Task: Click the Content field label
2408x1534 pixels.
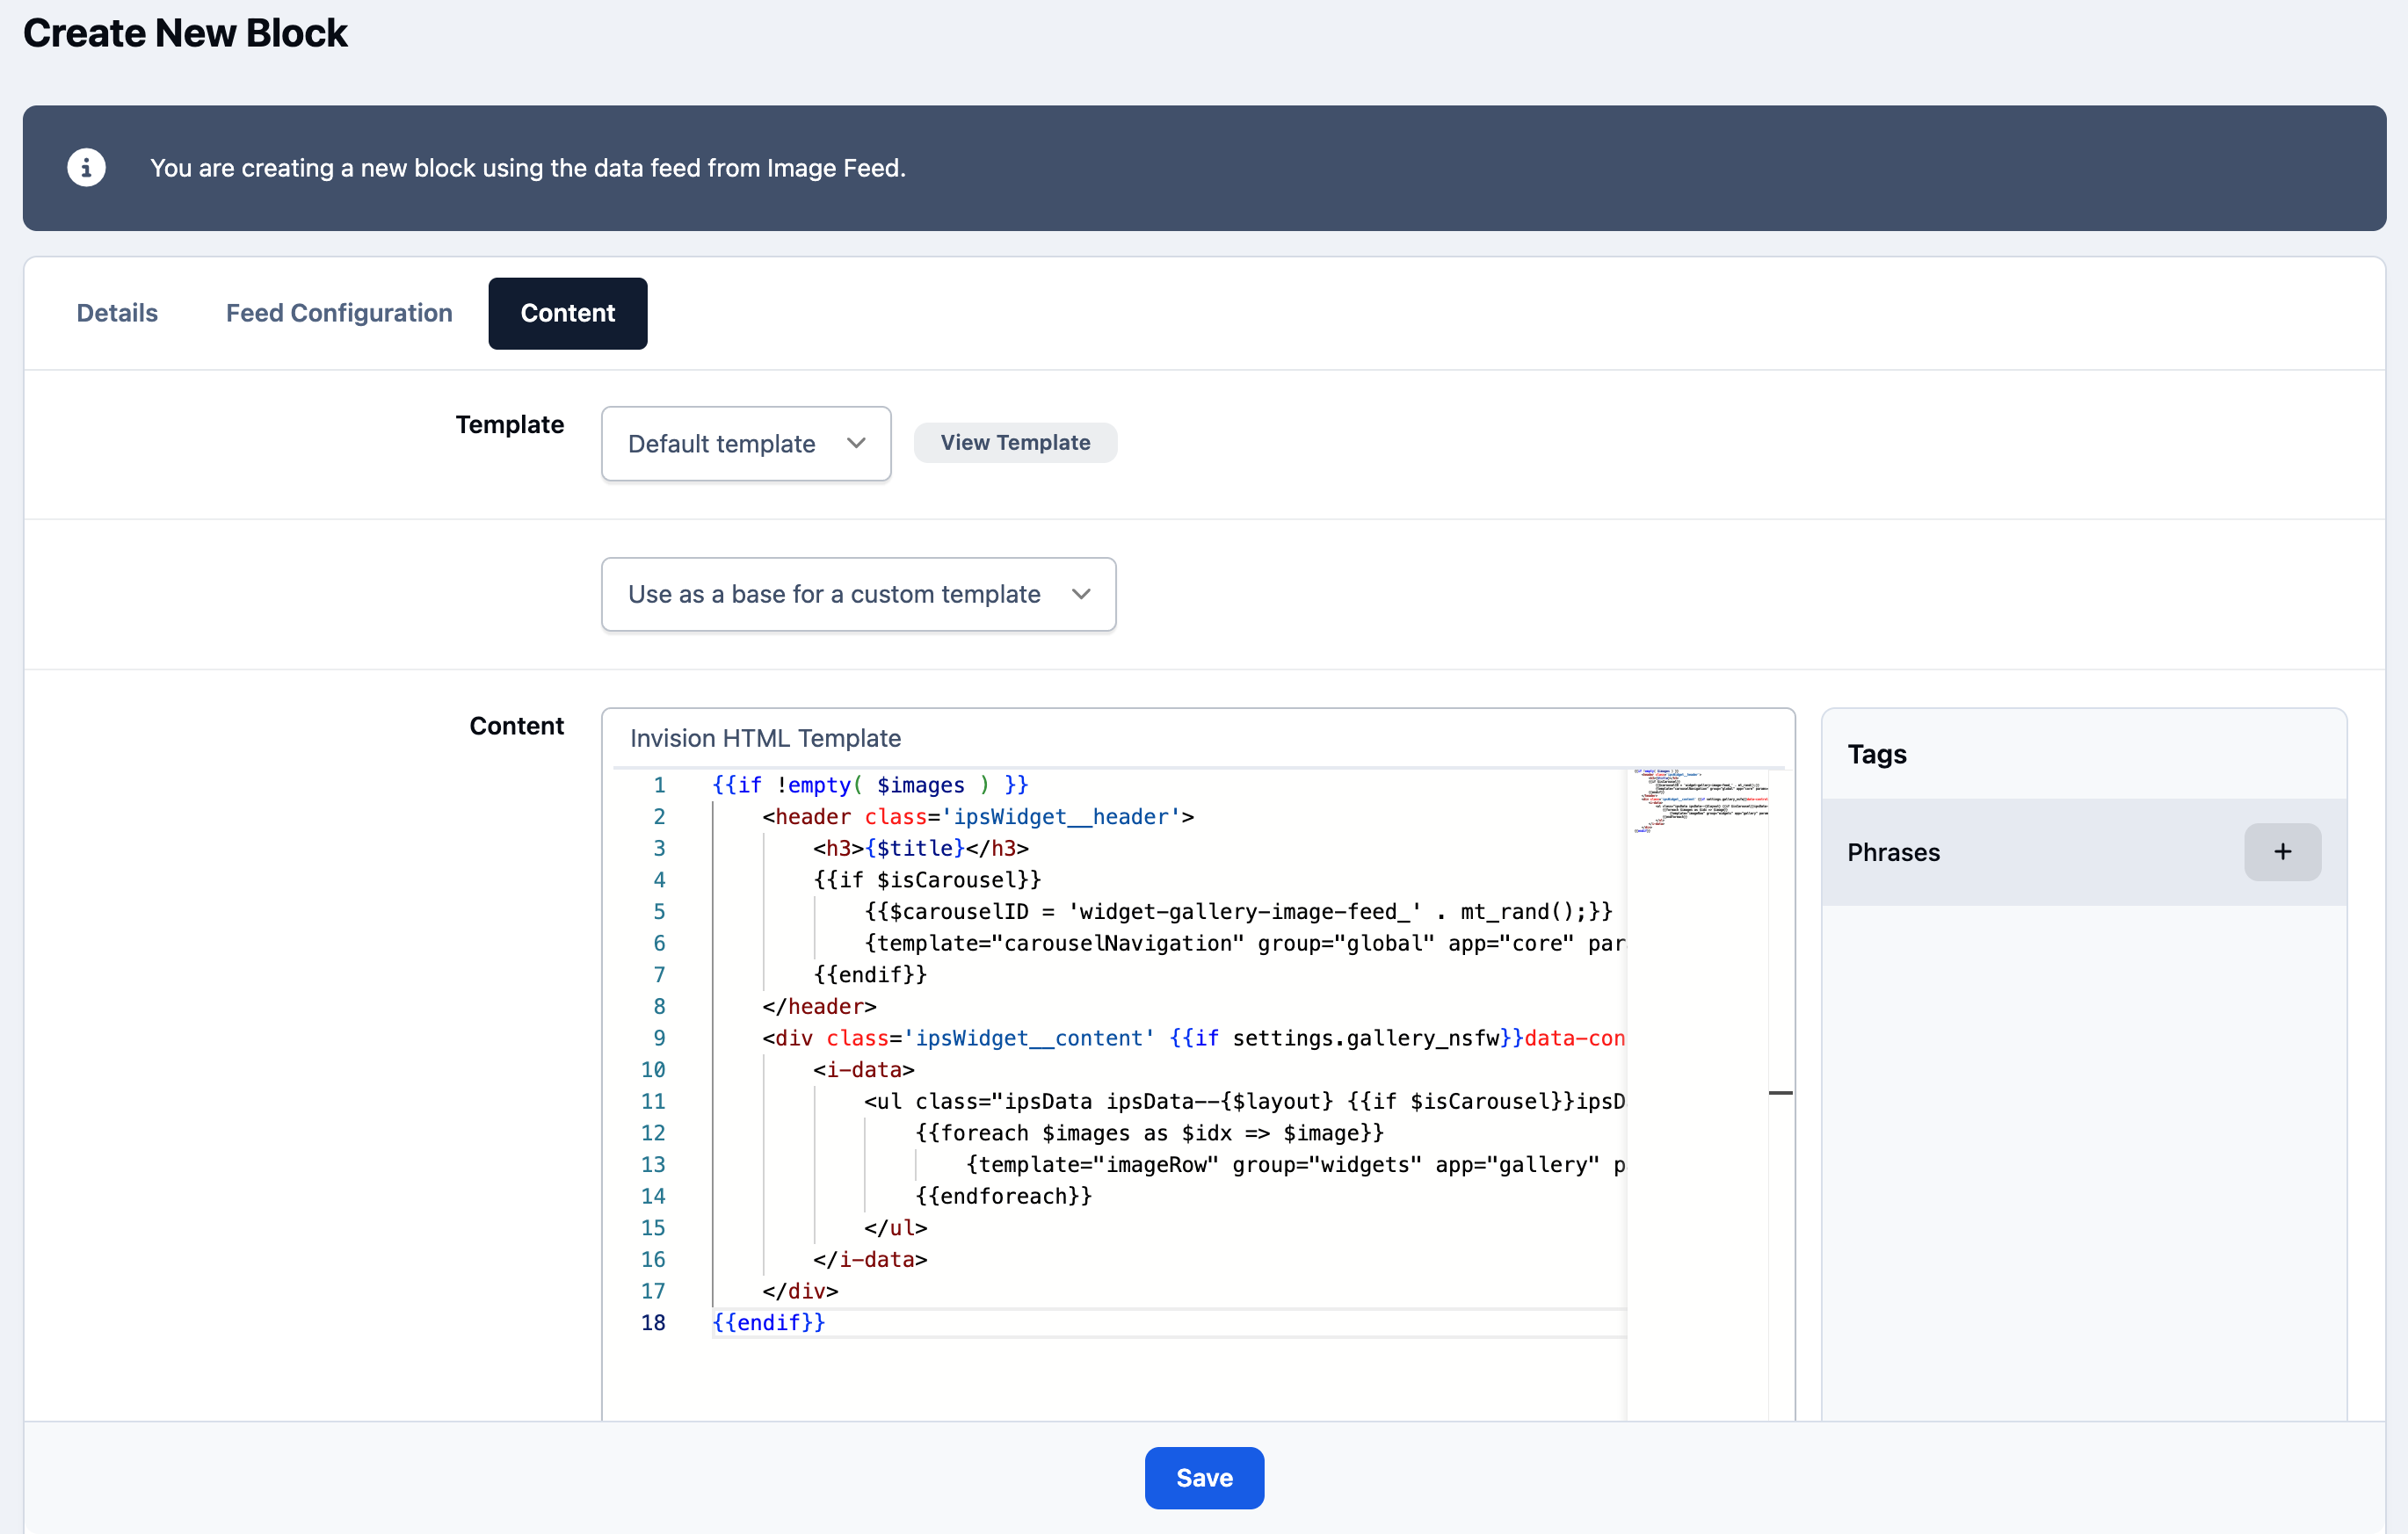Action: (517, 726)
